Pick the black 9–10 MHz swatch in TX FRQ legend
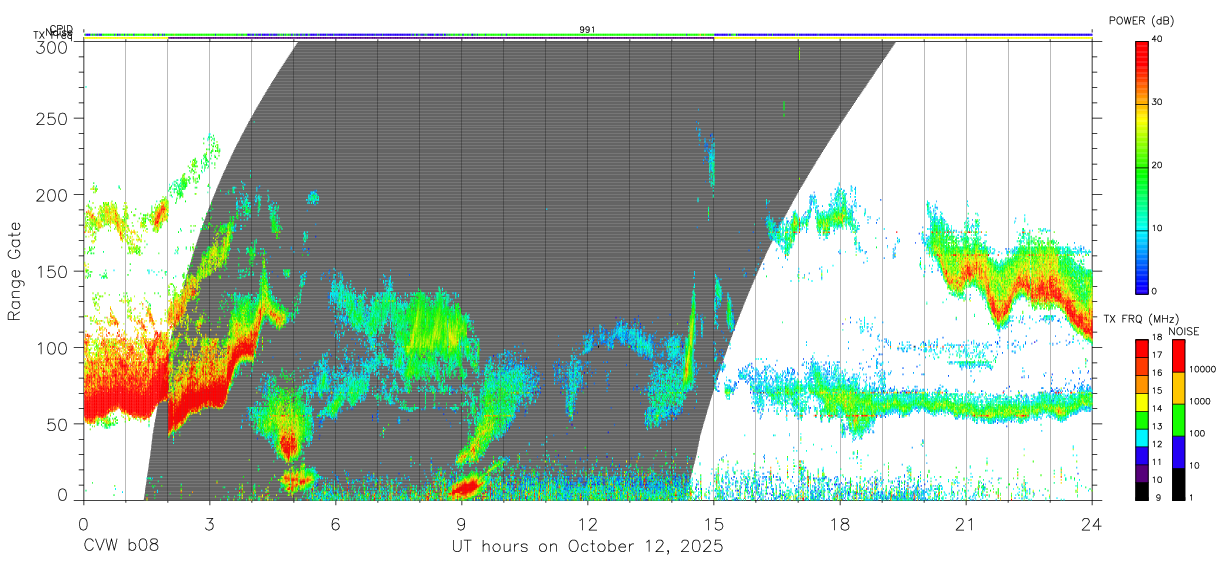Image resolution: width=1228 pixels, height=567 pixels. pos(1142,491)
